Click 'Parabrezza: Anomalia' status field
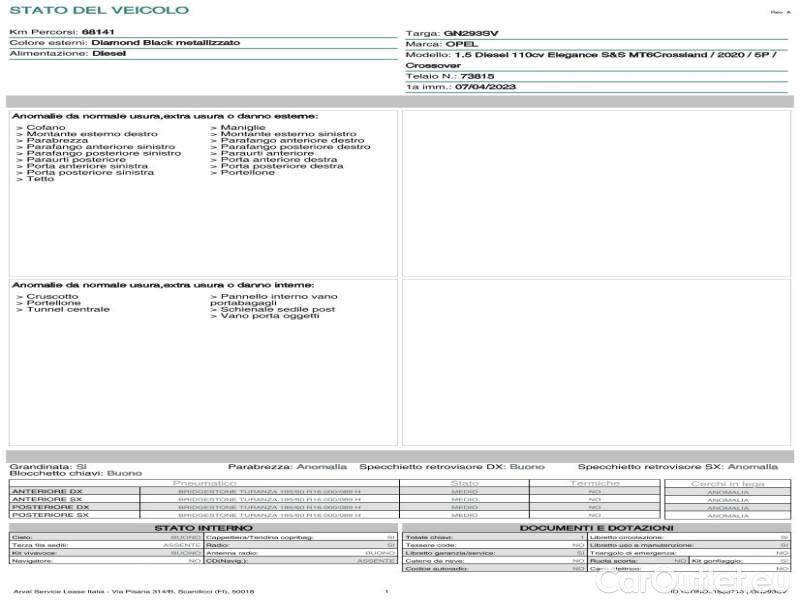Image resolution: width=800 pixels, height=600 pixels. (x=287, y=467)
